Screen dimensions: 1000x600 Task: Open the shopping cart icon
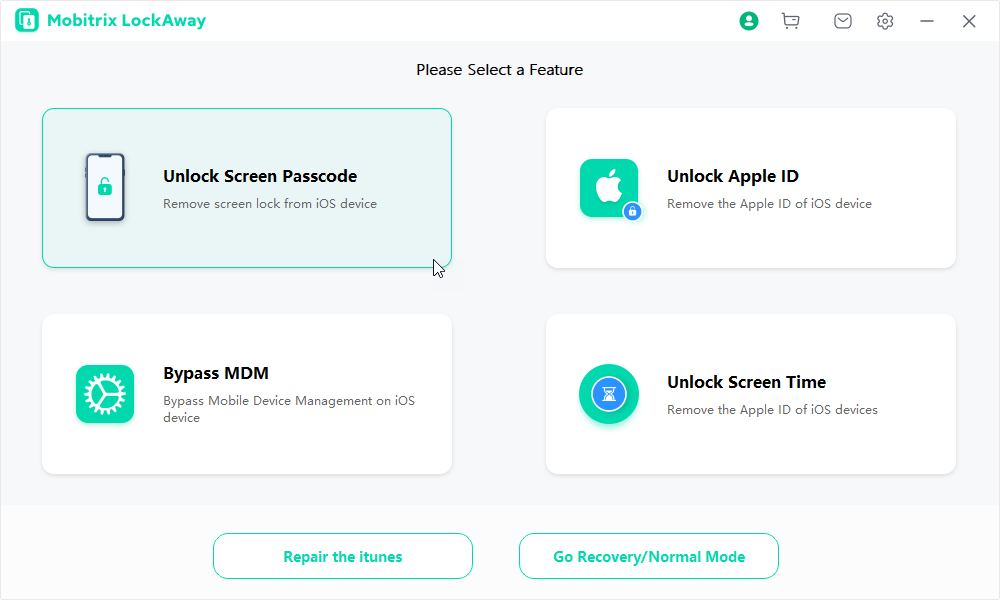point(791,21)
